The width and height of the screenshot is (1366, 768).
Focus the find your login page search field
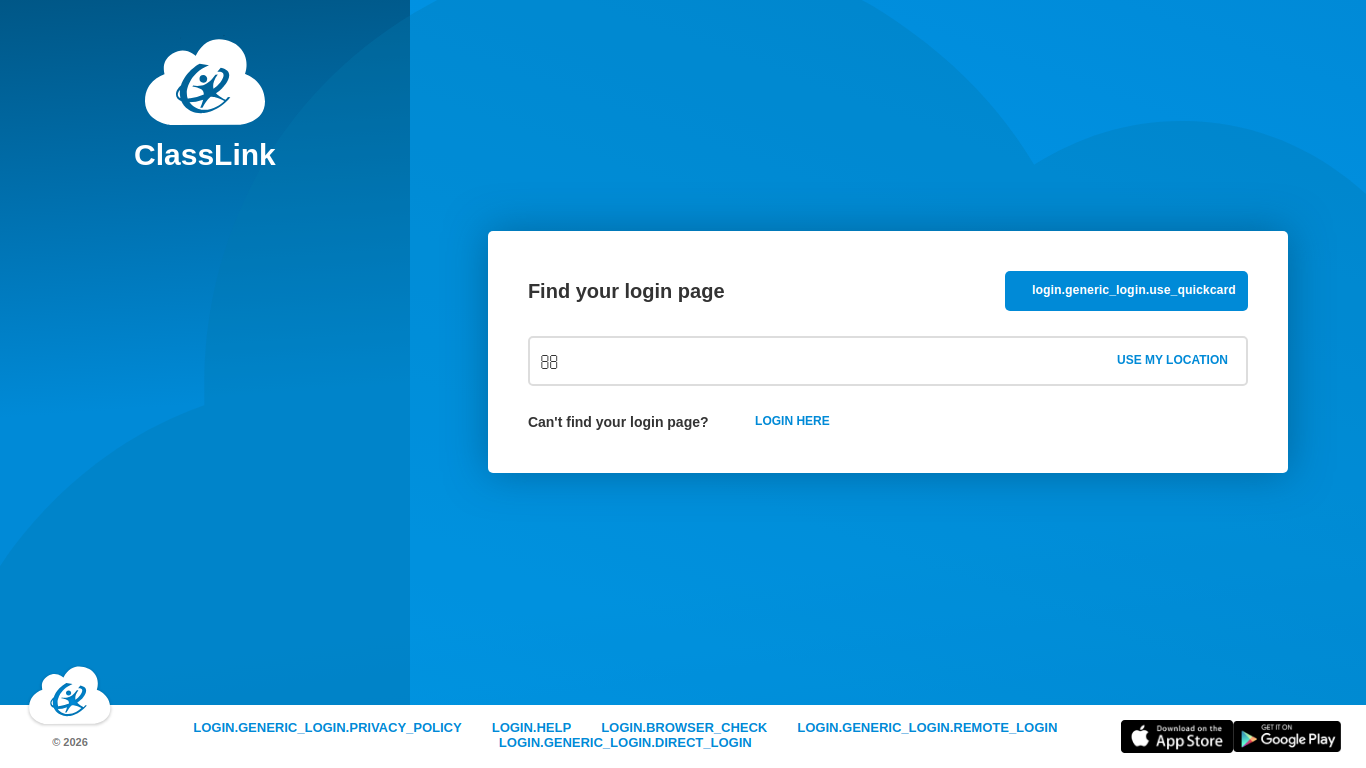[x=888, y=361]
